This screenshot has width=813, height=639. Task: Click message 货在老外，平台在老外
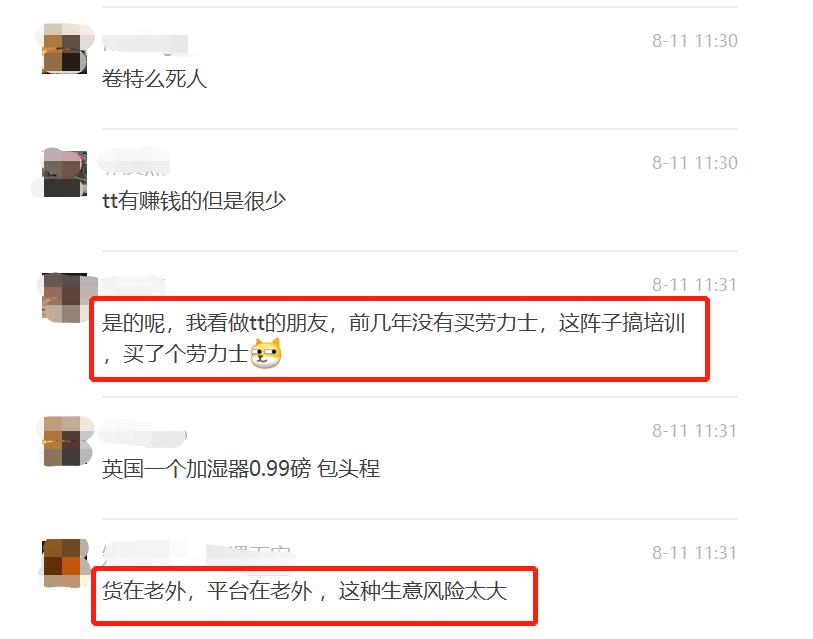[x=304, y=591]
